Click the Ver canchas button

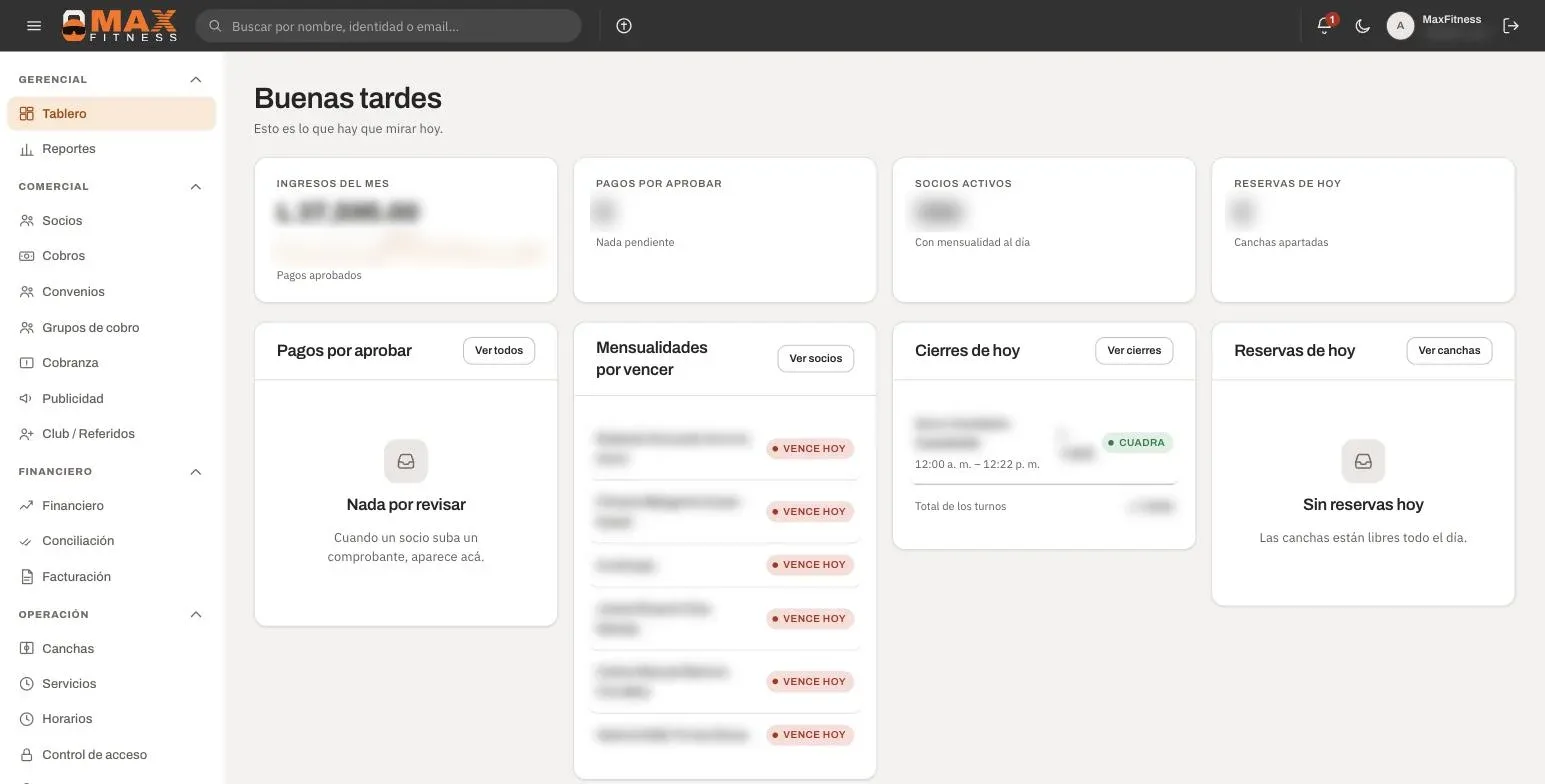tap(1449, 351)
